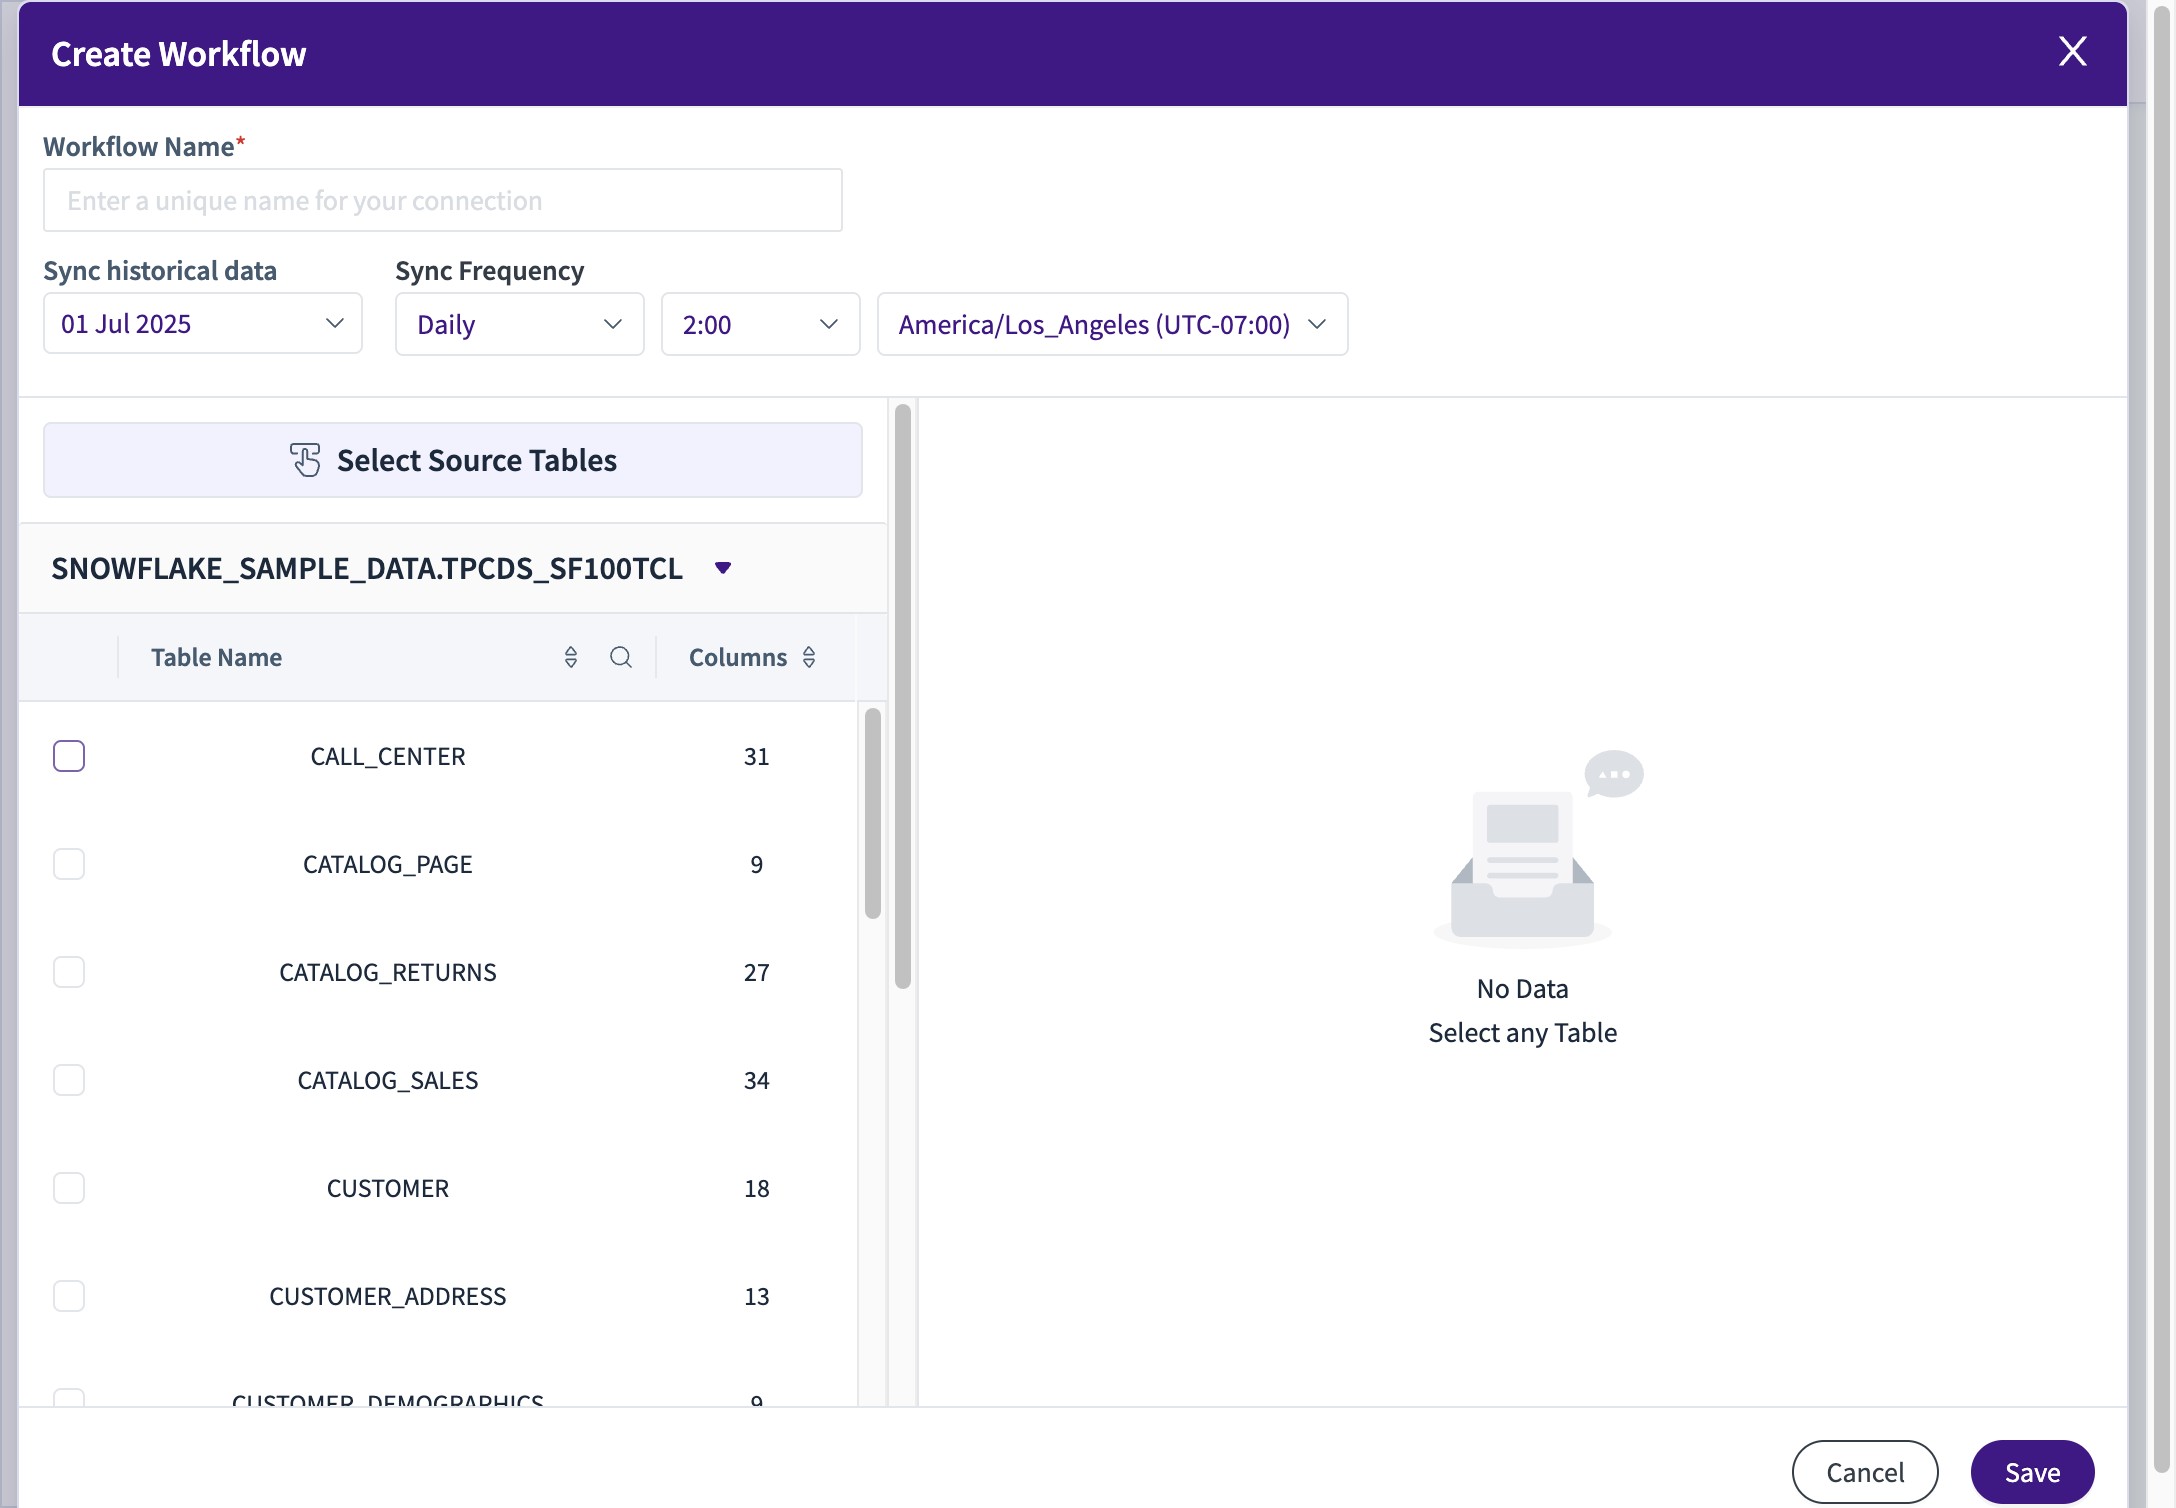
Task: Check the CALL_CENTER table checkbox
Action: pos(69,756)
